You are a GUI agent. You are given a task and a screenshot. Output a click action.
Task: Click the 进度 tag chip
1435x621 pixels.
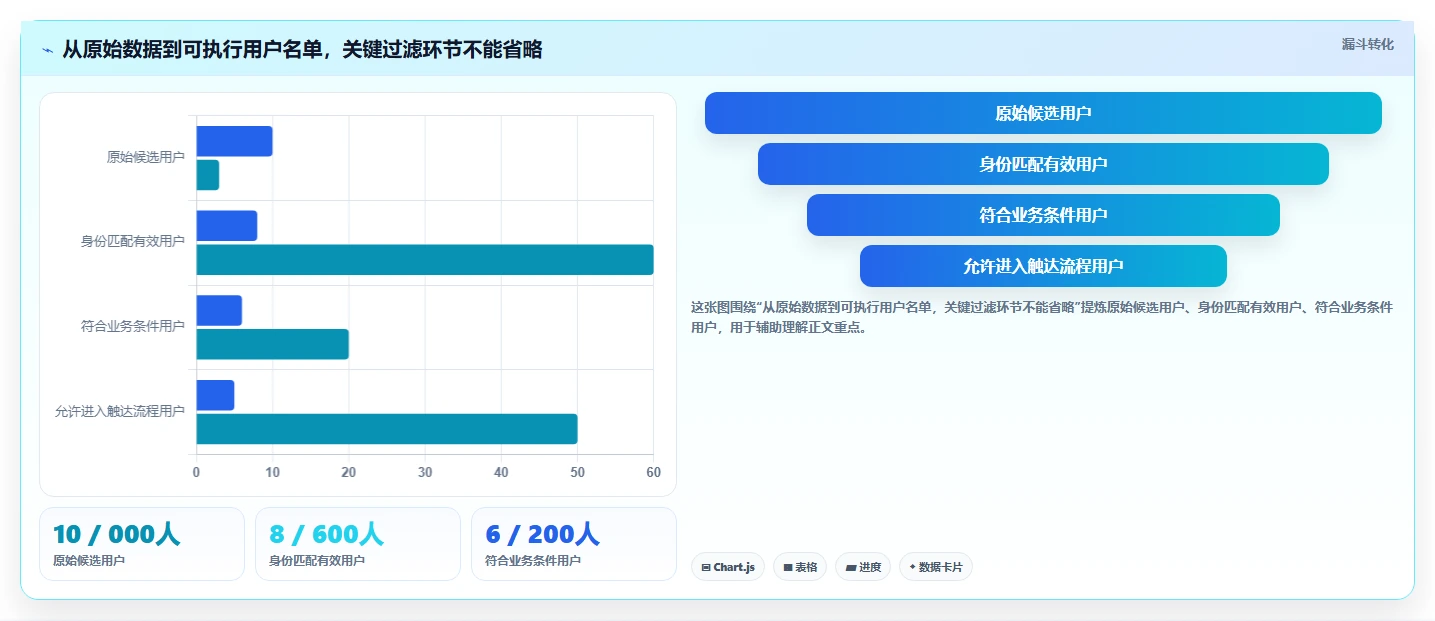pos(863,567)
